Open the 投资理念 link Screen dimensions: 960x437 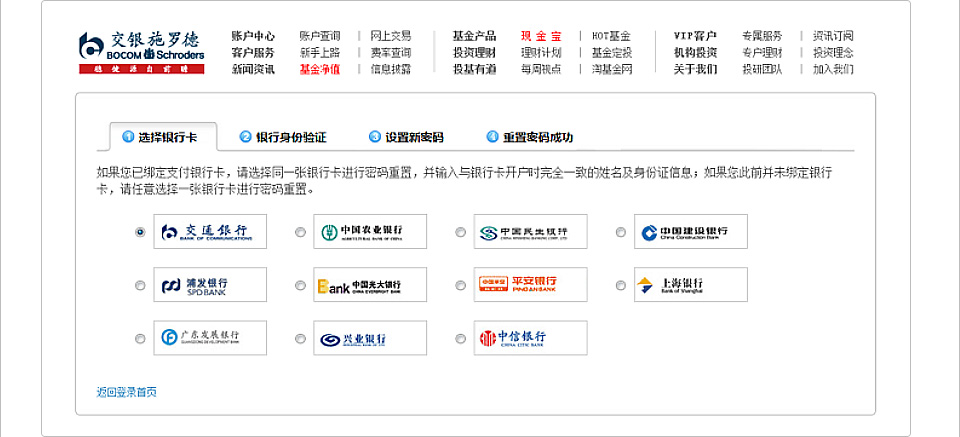click(x=833, y=53)
